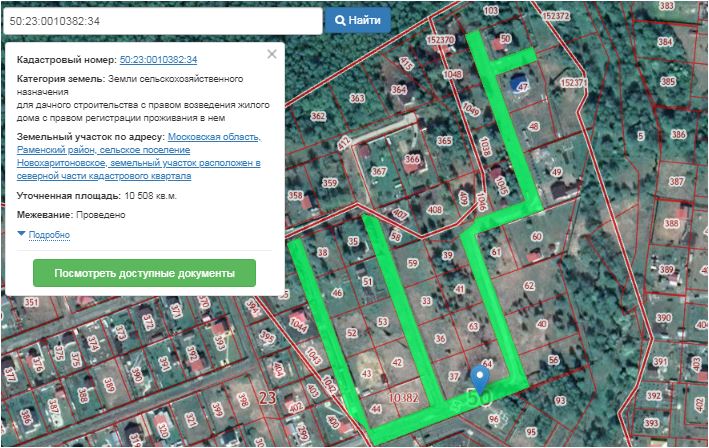Click parcel labeled 152371
Image resolution: width=709 pixels, height=448 pixels.
(573, 84)
